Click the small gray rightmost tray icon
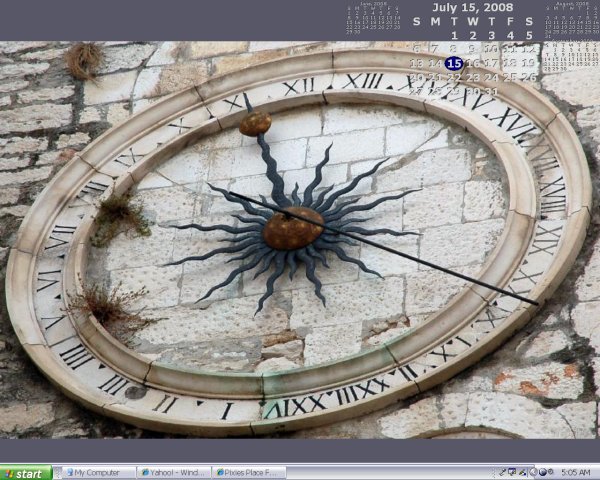Image resolution: width=600 pixels, height=480 pixels. click(551, 472)
